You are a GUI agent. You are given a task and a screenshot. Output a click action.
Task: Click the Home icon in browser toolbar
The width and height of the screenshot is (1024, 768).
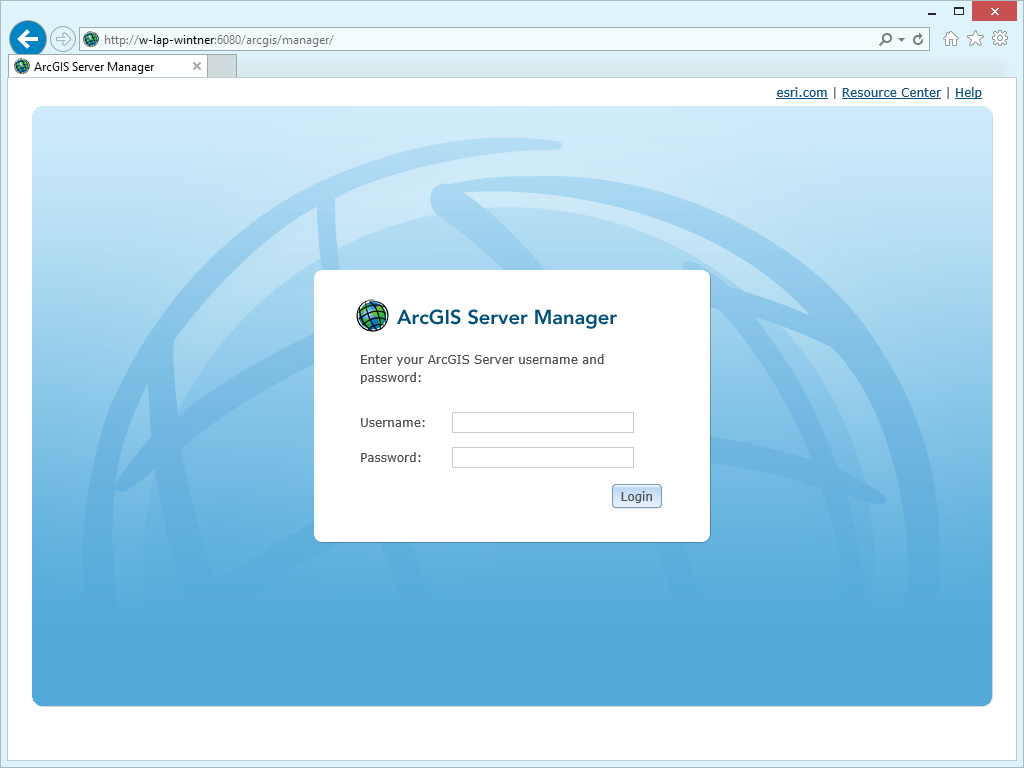[950, 38]
